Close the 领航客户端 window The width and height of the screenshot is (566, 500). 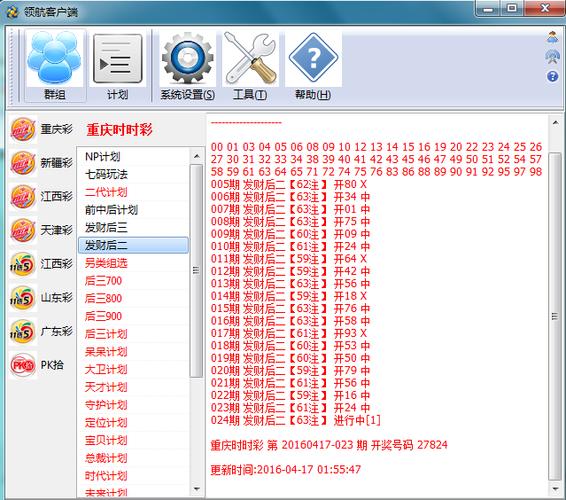544,9
